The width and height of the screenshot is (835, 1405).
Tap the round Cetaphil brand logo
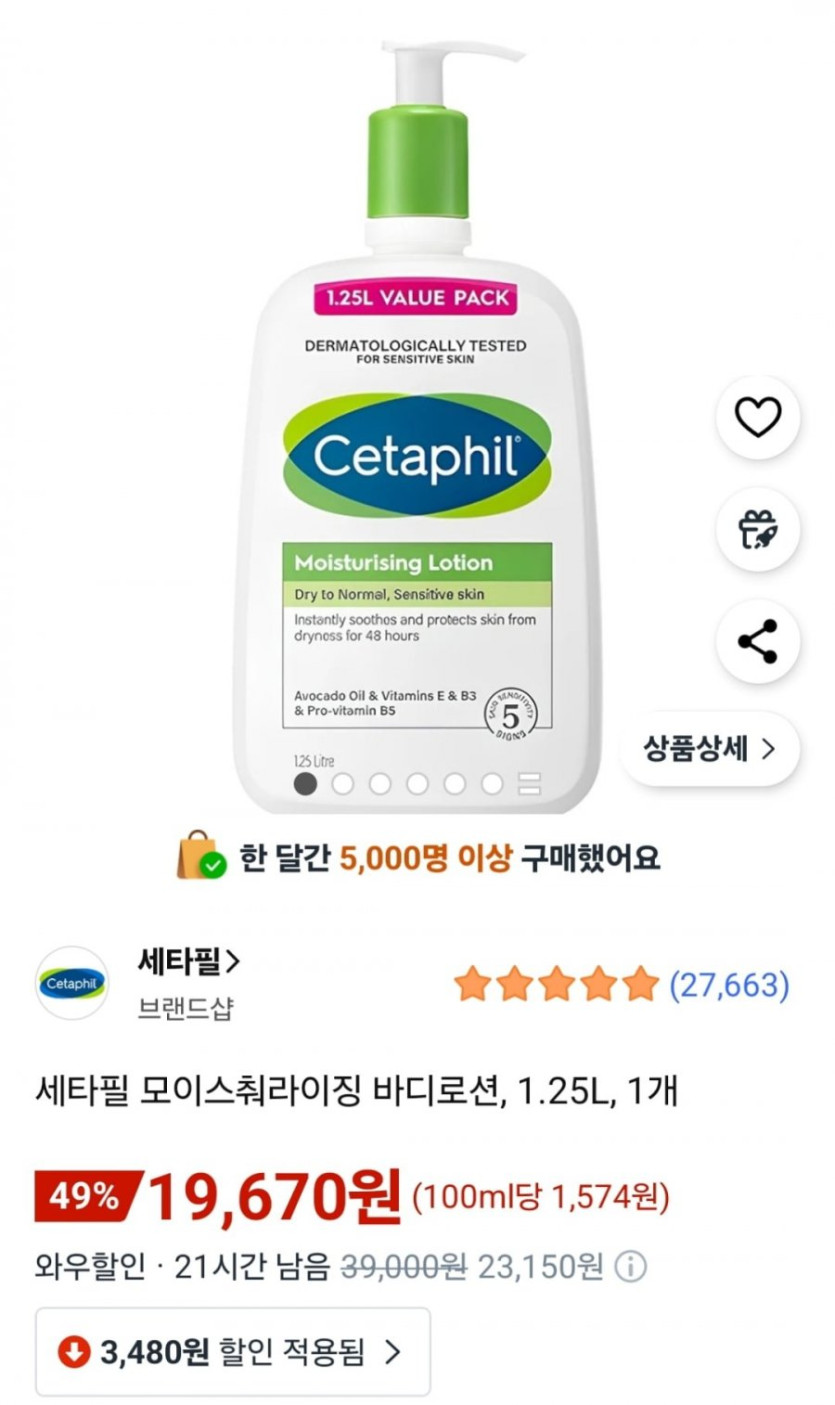(x=72, y=983)
